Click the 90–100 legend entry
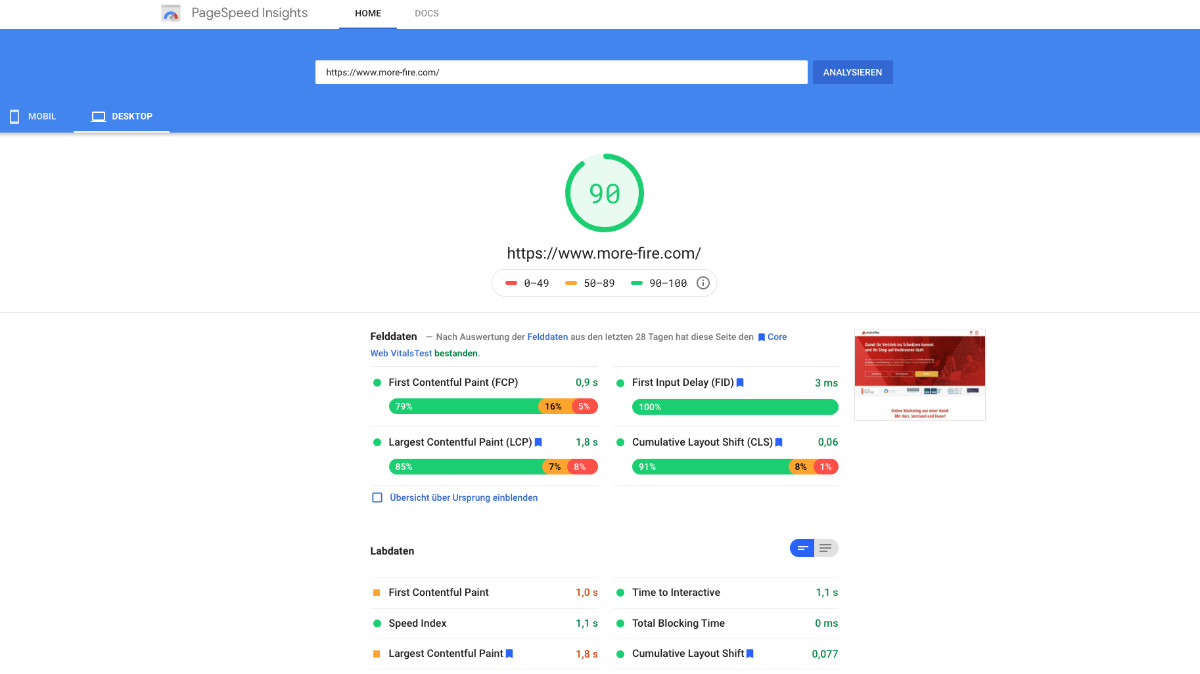The image size is (1200, 674). coord(659,283)
